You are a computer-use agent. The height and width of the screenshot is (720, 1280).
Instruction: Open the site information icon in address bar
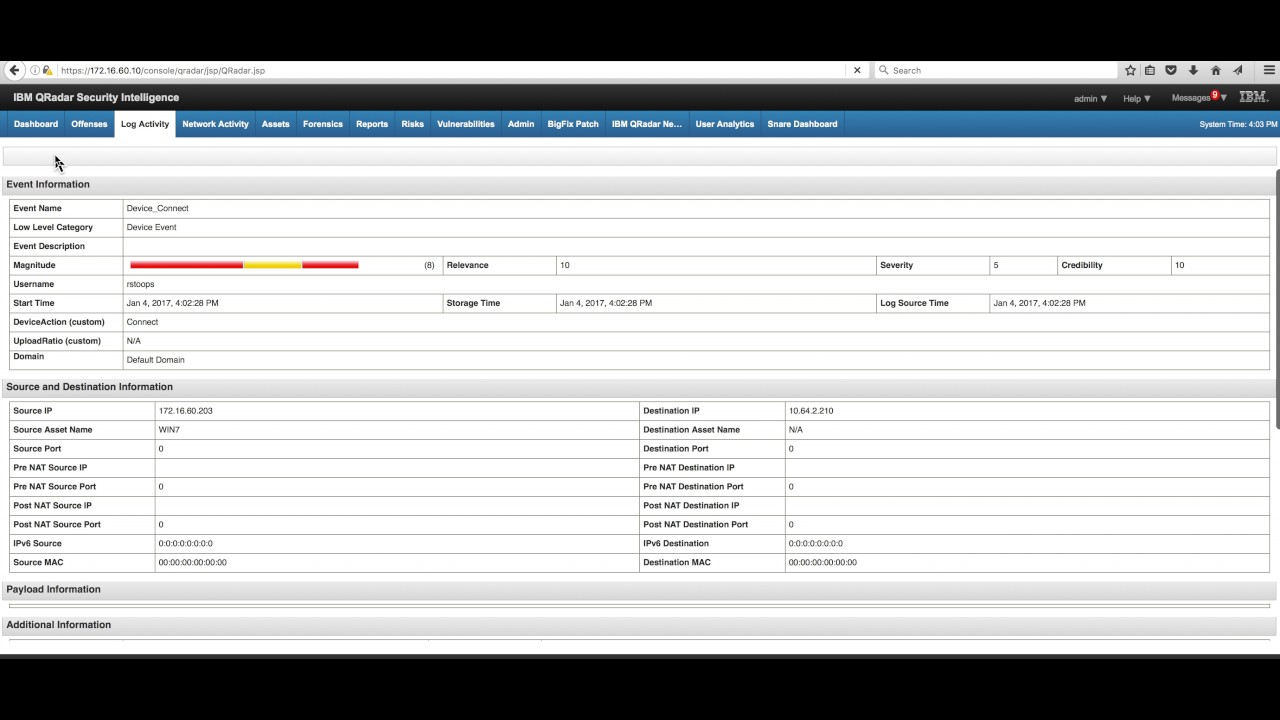pos(35,70)
